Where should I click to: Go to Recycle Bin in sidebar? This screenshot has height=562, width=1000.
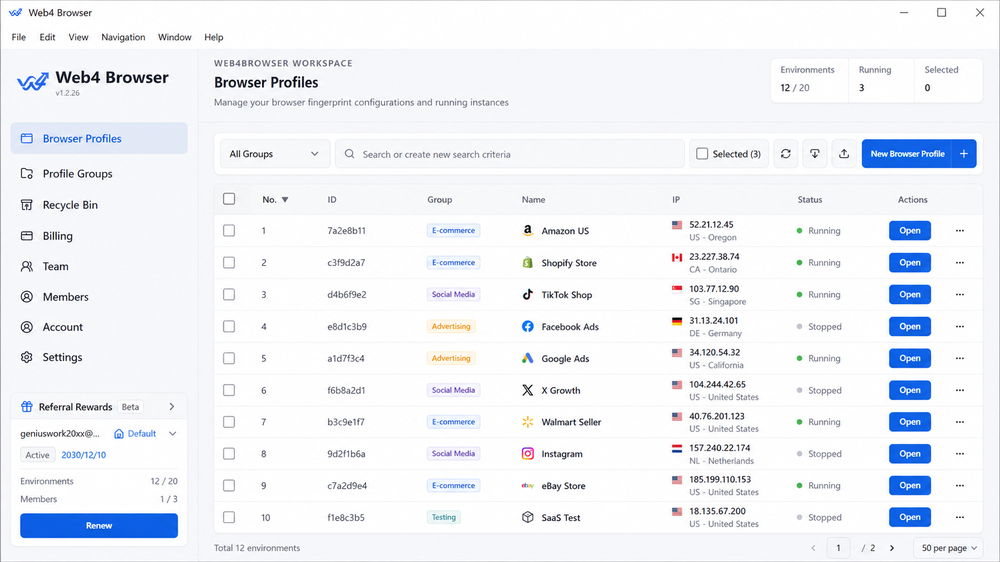[x=99, y=205]
